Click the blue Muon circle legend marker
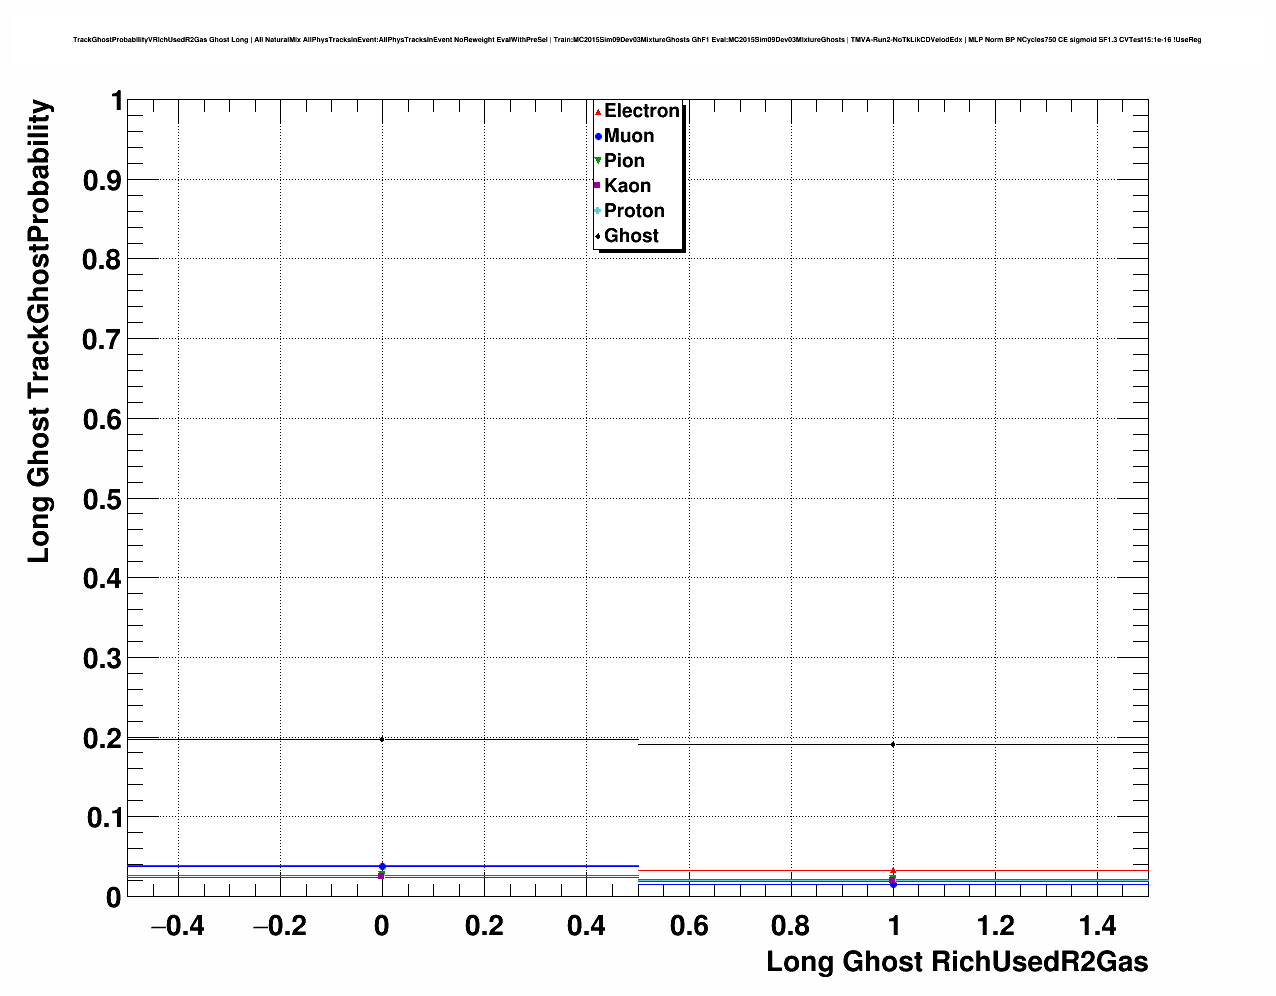 (x=597, y=136)
